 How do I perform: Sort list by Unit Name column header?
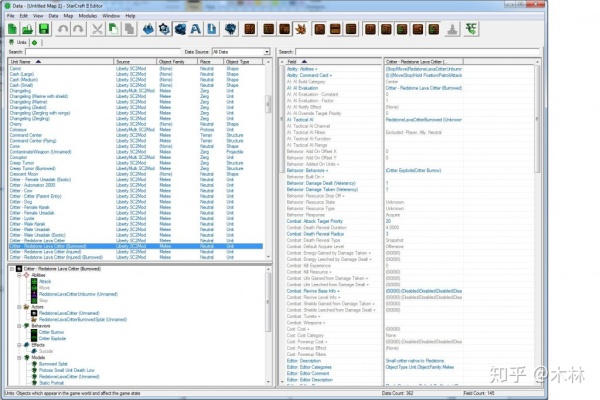pos(61,61)
